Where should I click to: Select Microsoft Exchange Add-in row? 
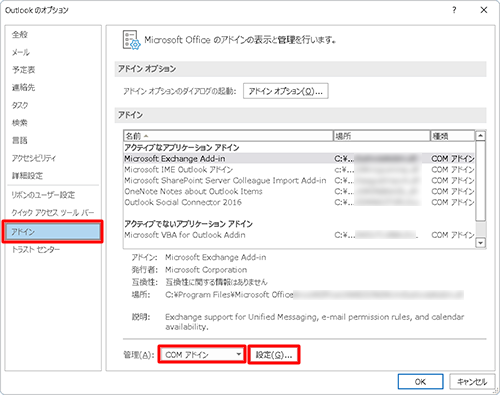(x=299, y=159)
